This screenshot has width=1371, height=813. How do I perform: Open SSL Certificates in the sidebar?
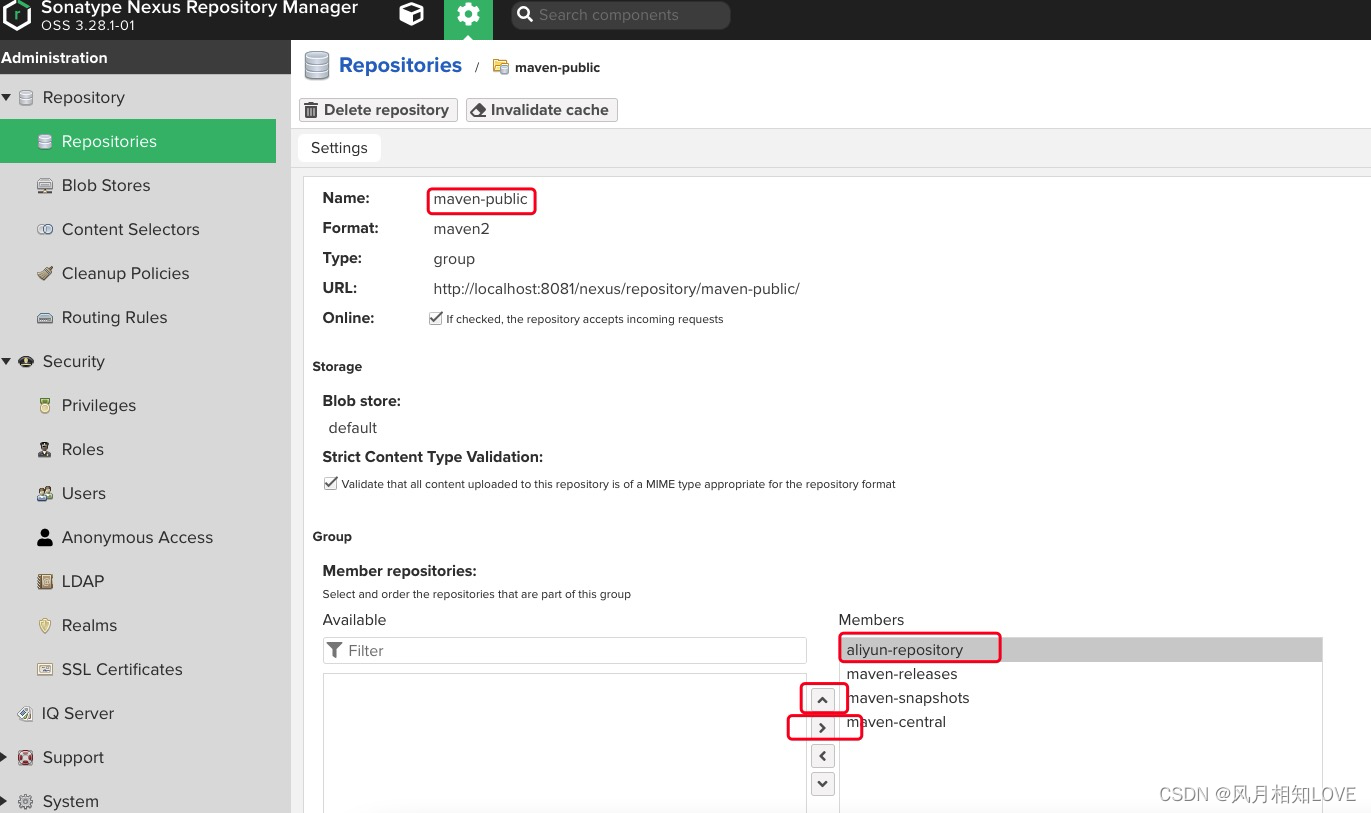pos(138,669)
